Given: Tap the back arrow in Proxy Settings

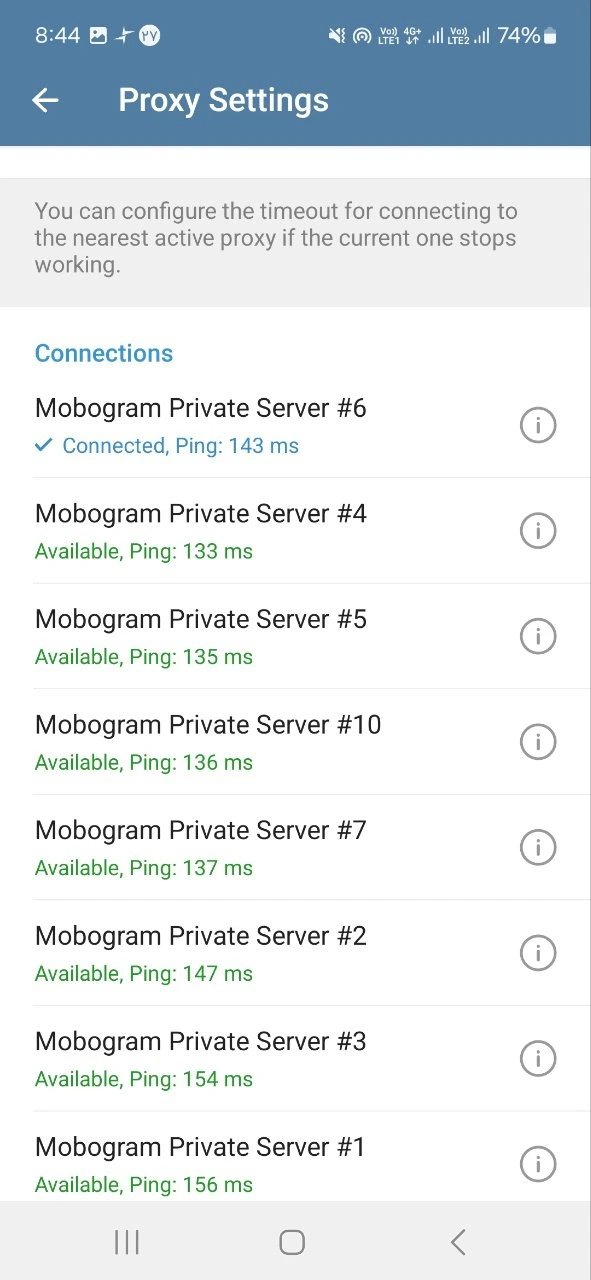Looking at the screenshot, I should [45, 100].
